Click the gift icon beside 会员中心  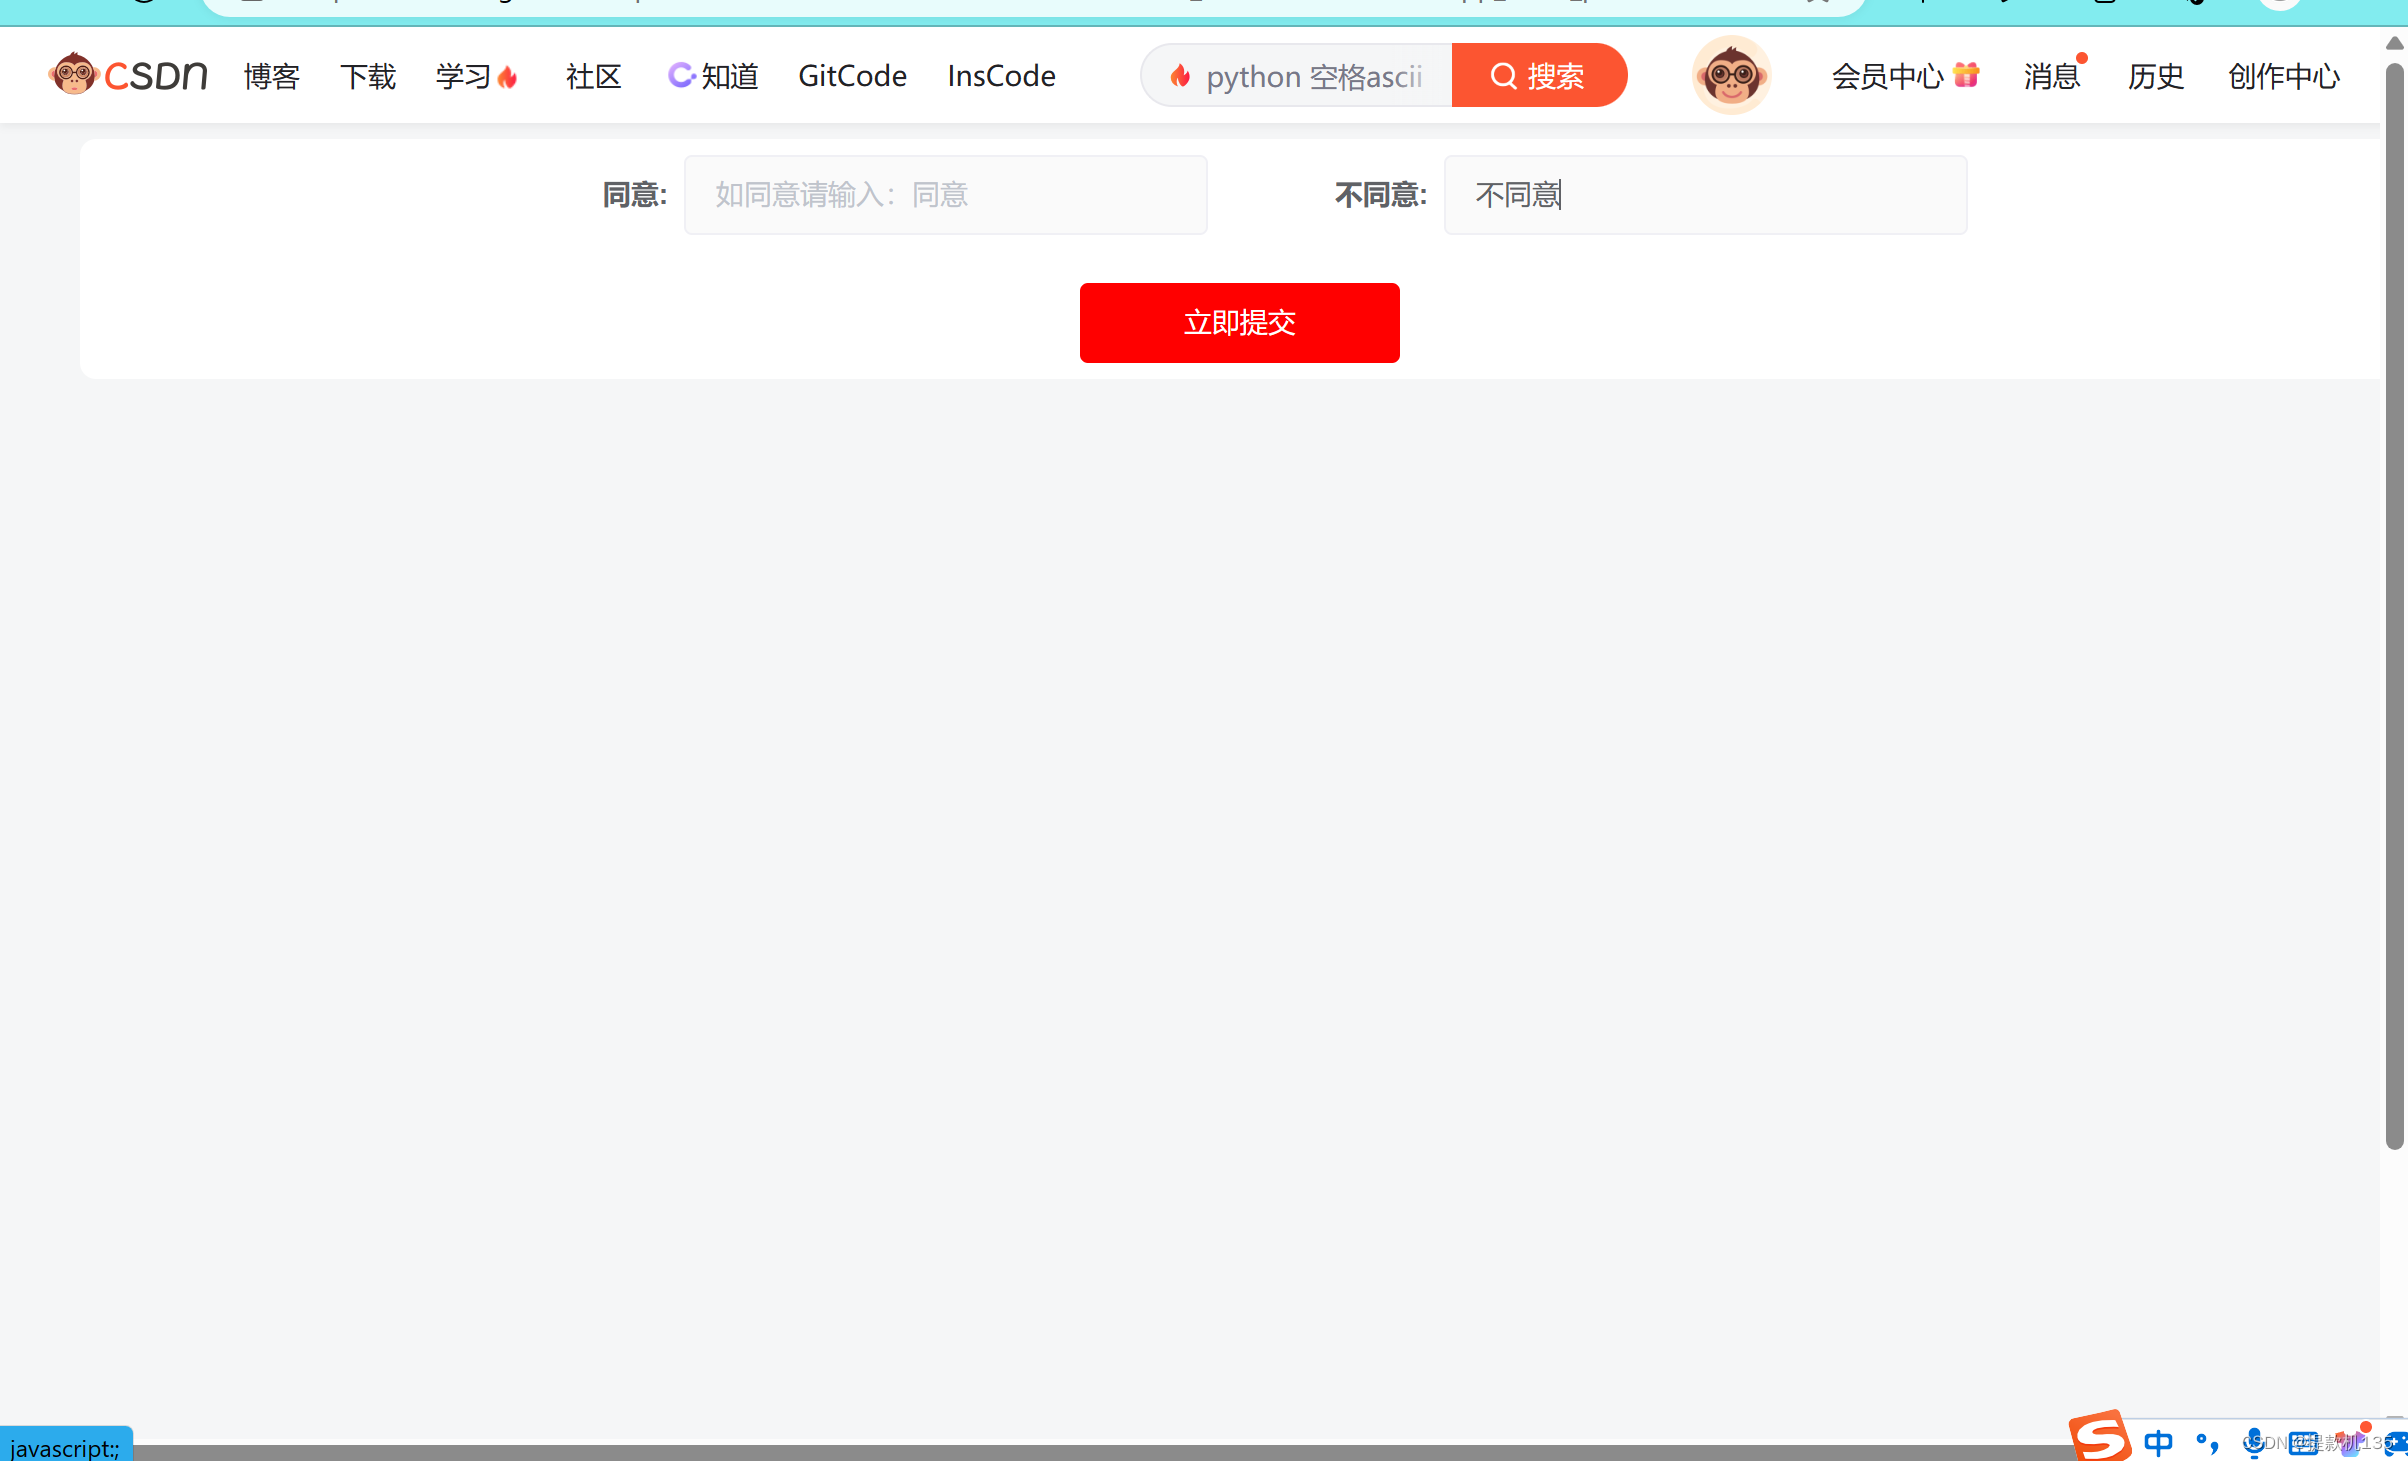pyautogui.click(x=1966, y=74)
